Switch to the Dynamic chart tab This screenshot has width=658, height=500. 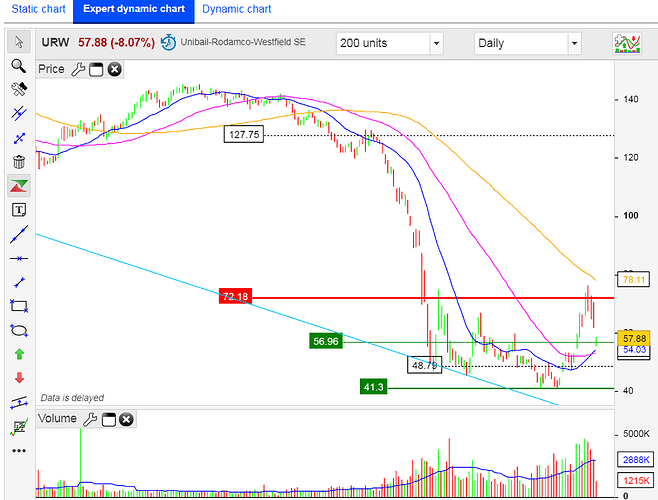(x=236, y=9)
